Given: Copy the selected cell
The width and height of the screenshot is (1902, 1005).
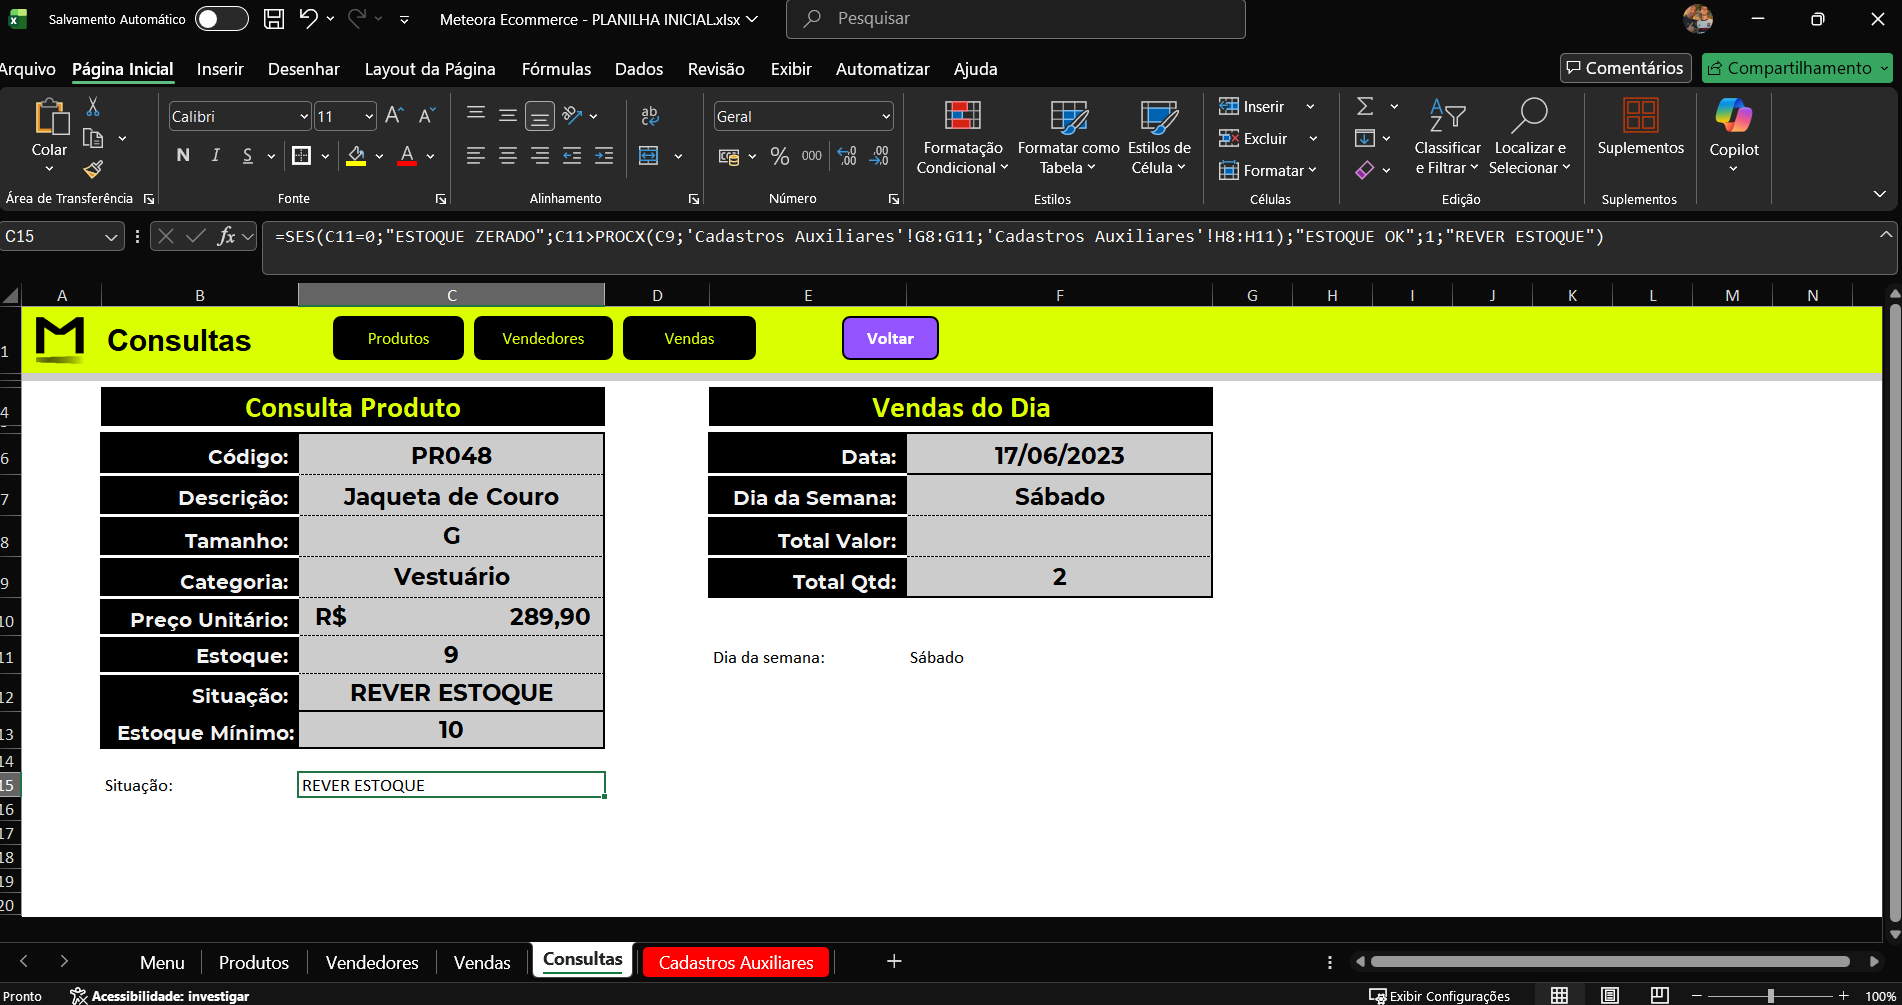Looking at the screenshot, I should tap(93, 138).
